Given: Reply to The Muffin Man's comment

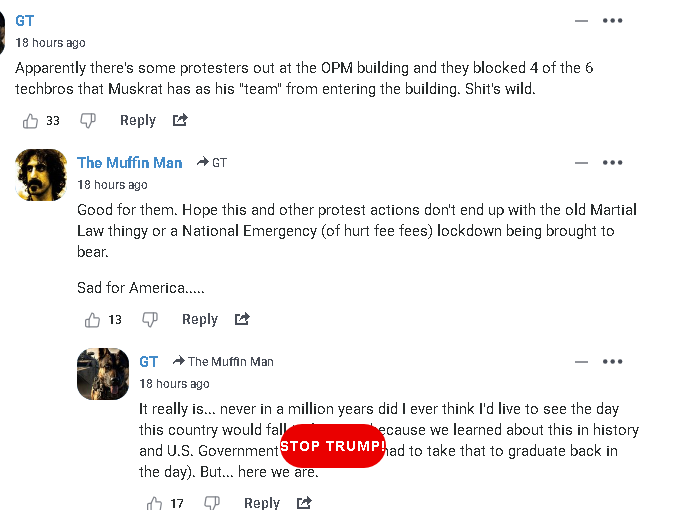Looking at the screenshot, I should [199, 320].
